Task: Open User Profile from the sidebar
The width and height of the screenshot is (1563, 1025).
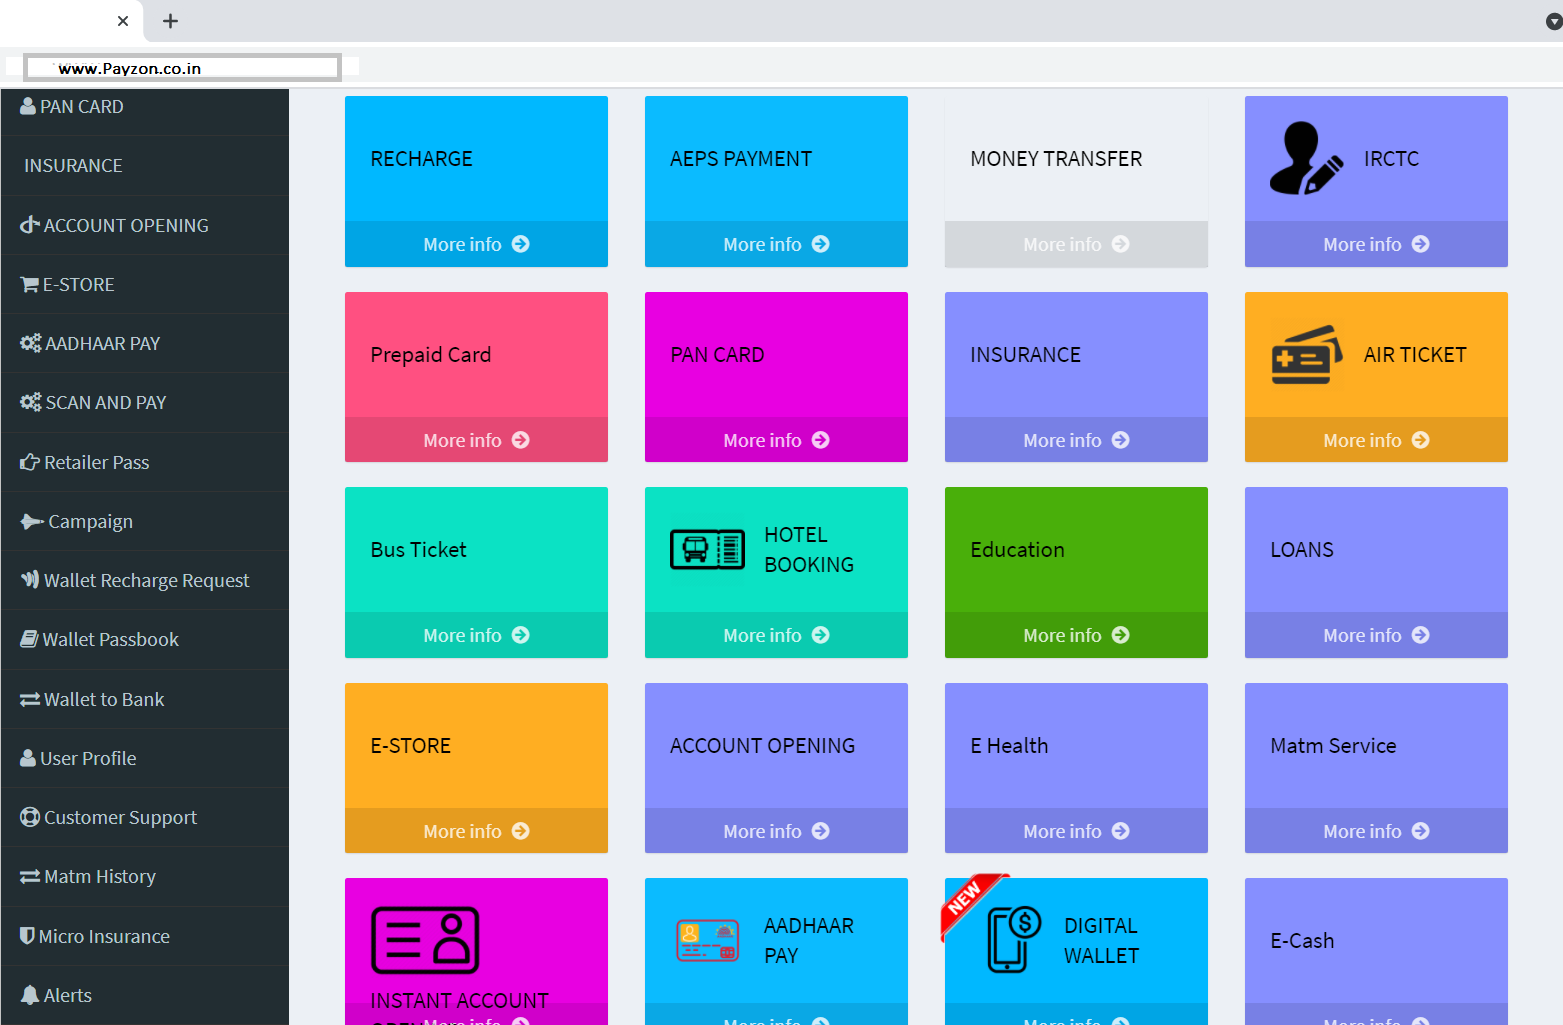Action: (88, 759)
